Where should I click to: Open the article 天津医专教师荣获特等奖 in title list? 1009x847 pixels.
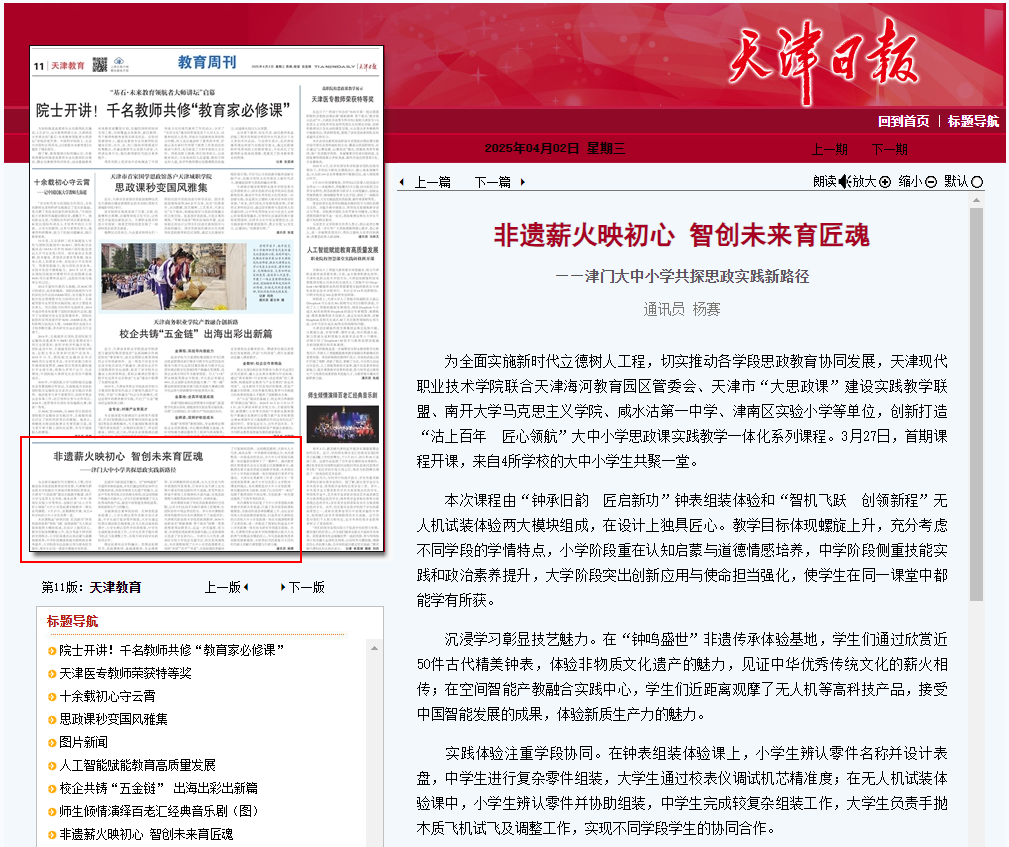point(125,673)
